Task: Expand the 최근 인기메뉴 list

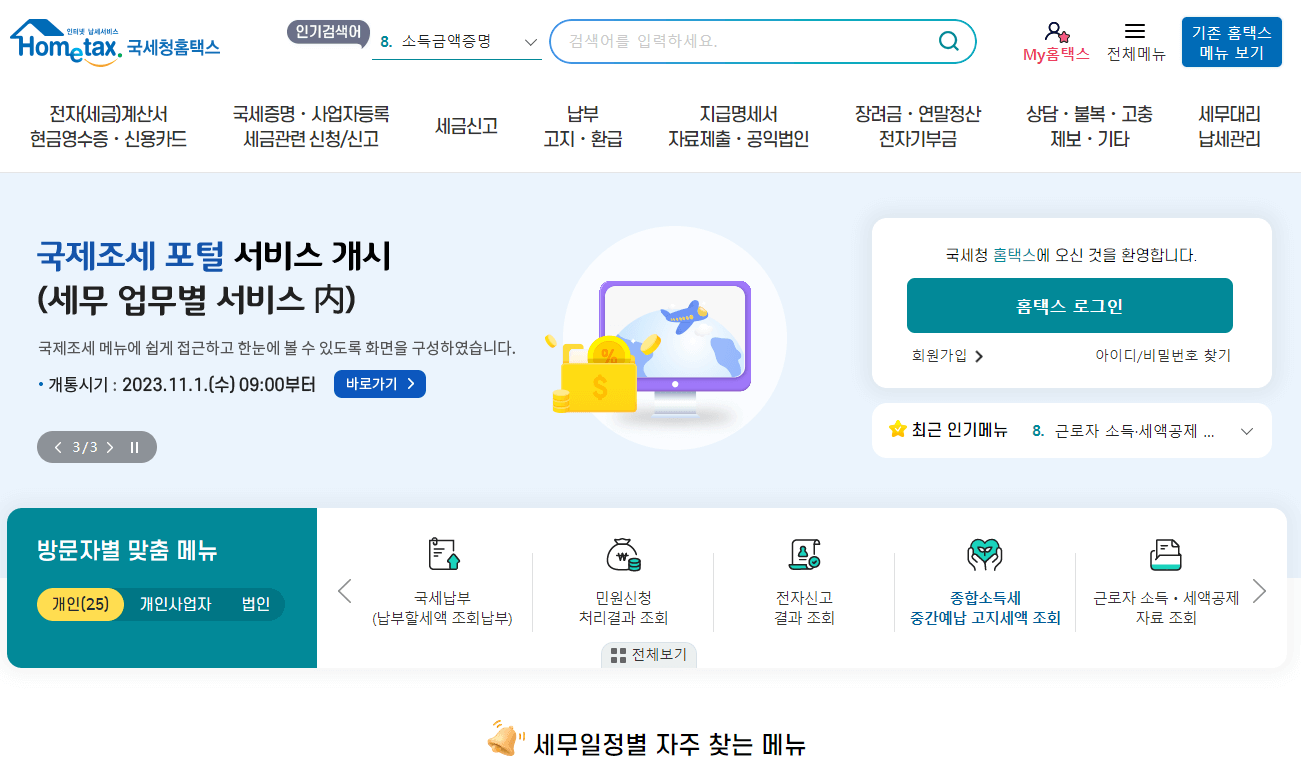Action: coord(1246,431)
